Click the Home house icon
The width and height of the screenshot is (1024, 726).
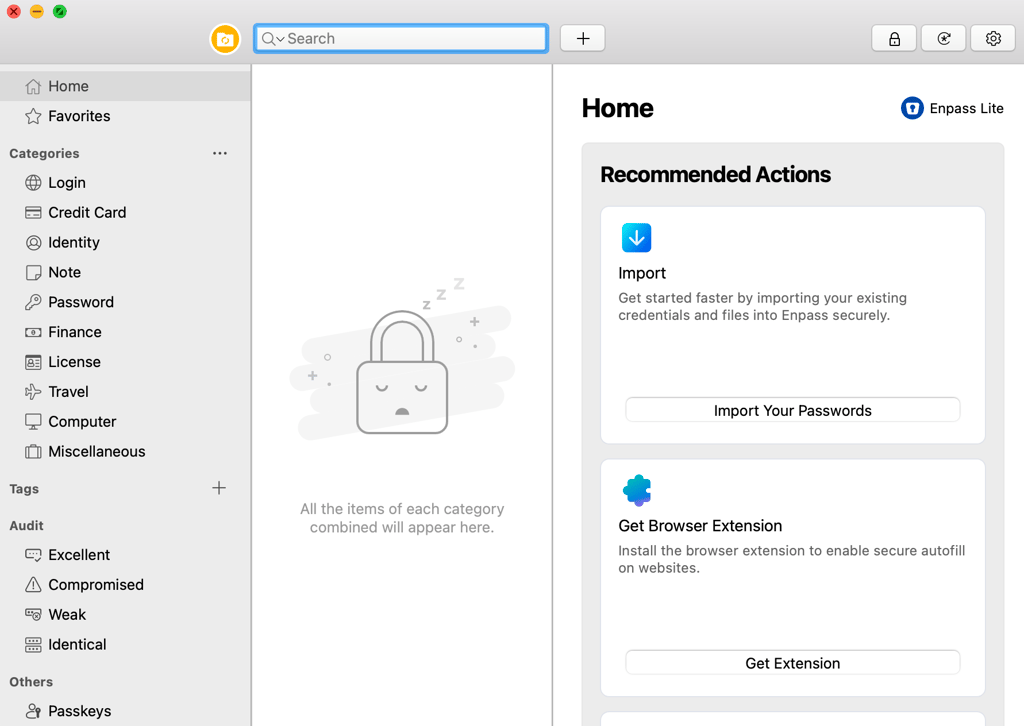(x=33, y=86)
